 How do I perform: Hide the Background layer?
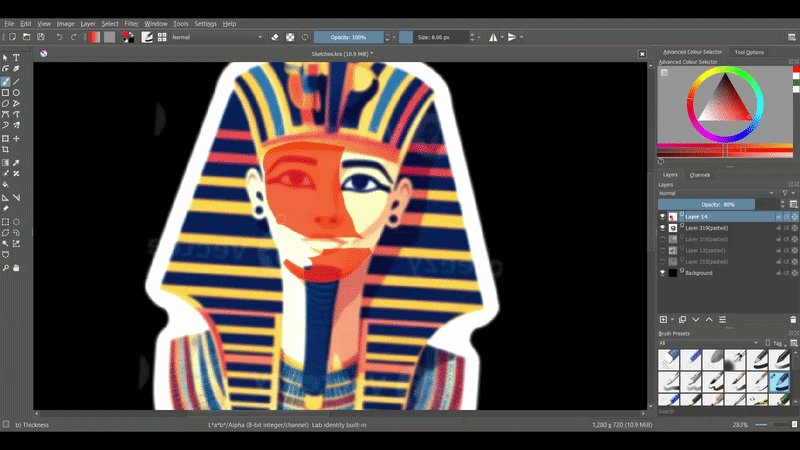pyautogui.click(x=662, y=273)
